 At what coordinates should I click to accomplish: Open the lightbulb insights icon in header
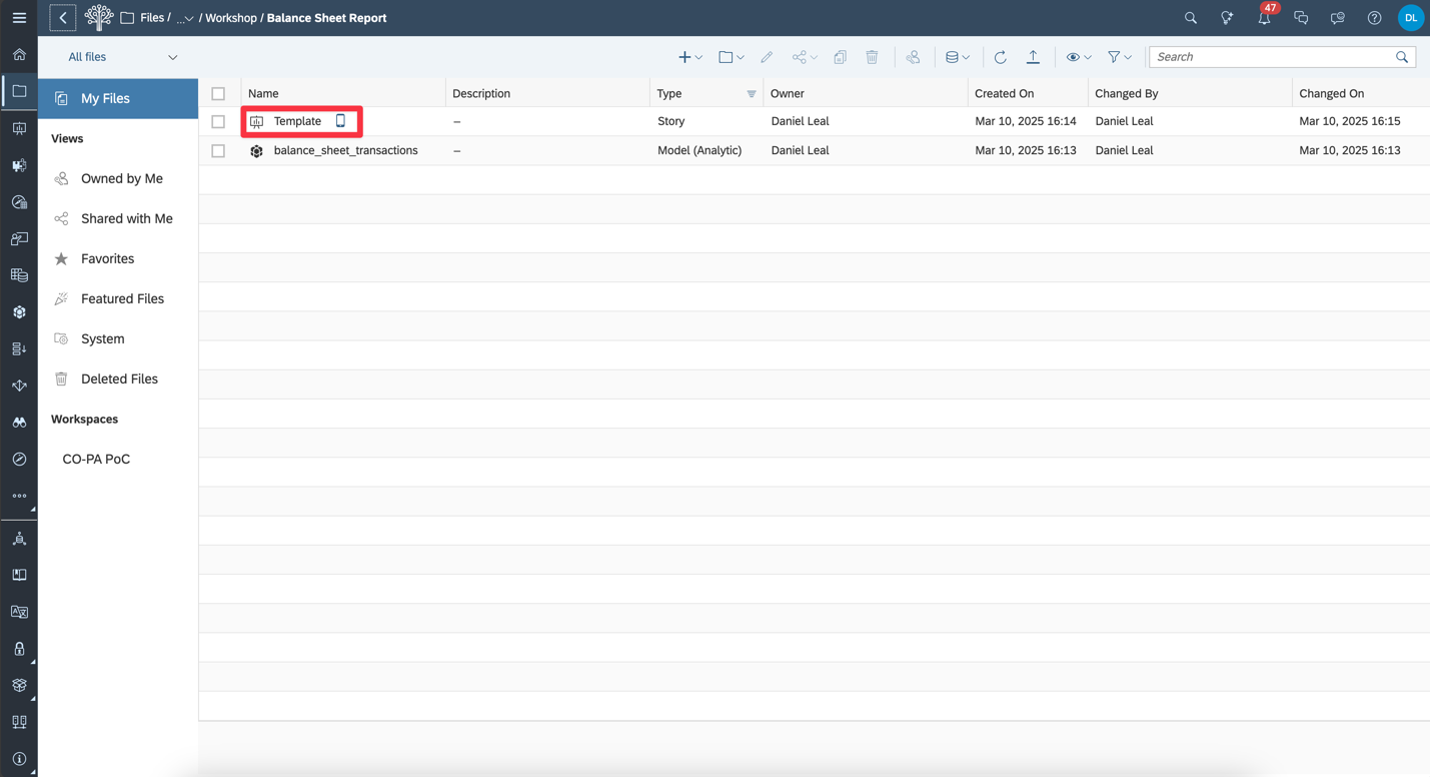[x=1227, y=18]
